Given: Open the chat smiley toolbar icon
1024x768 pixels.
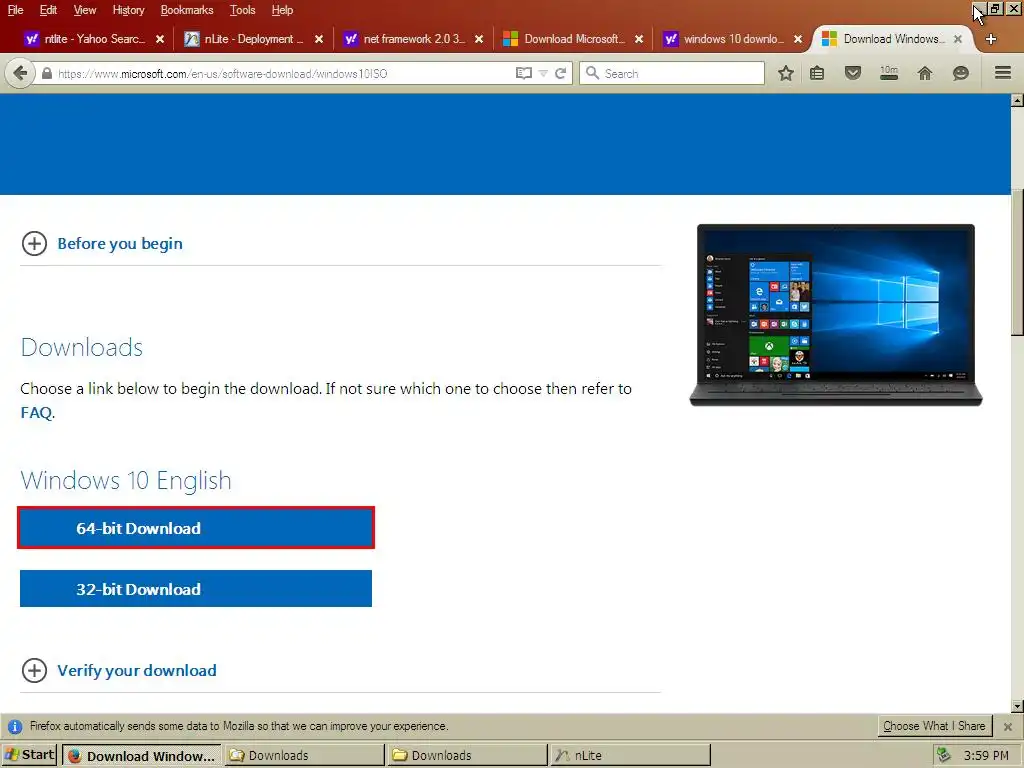Looking at the screenshot, I should click(x=960, y=73).
